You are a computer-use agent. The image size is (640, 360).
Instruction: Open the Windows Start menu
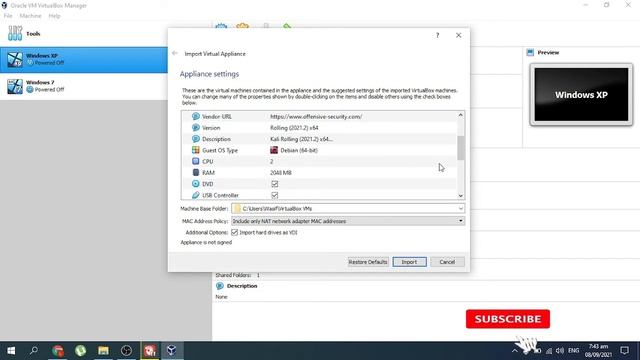pos(11,351)
